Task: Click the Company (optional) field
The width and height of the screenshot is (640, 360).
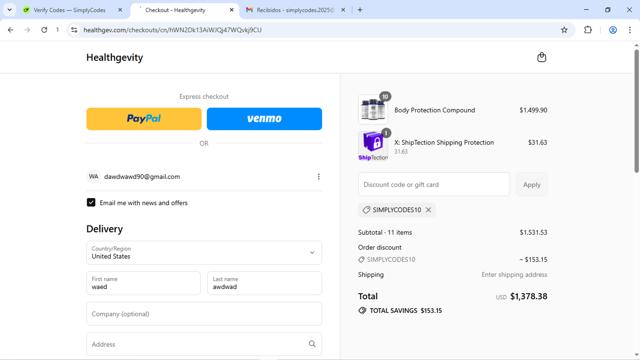Action: tap(204, 313)
